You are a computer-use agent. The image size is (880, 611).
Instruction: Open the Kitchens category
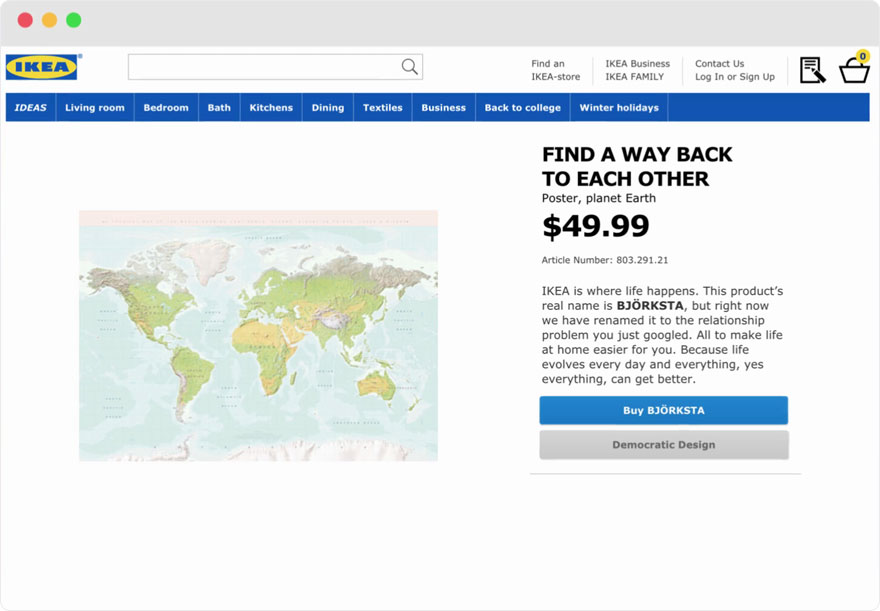click(271, 108)
